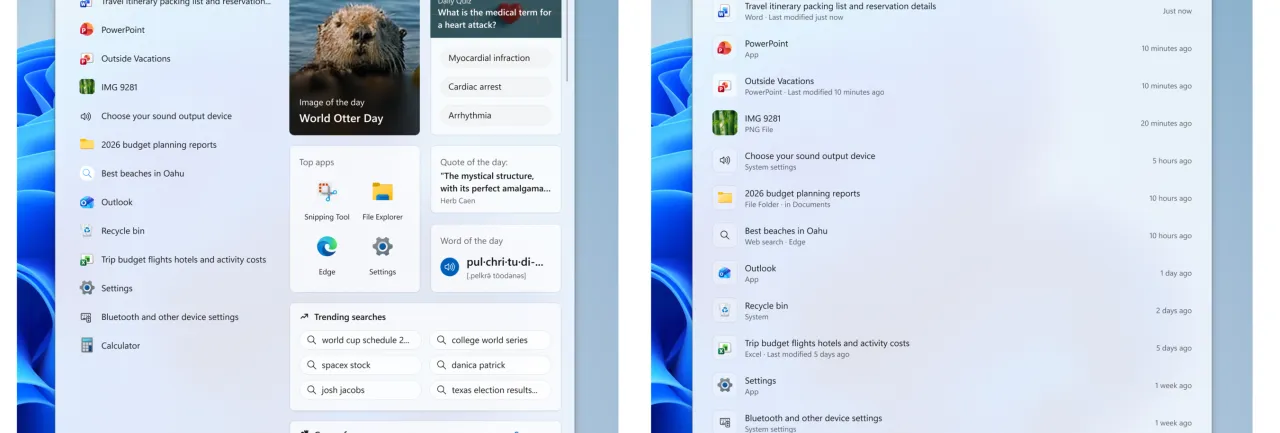
Task: Click IMG 9281 PNG thumbnail in detailed list
Action: (724, 123)
